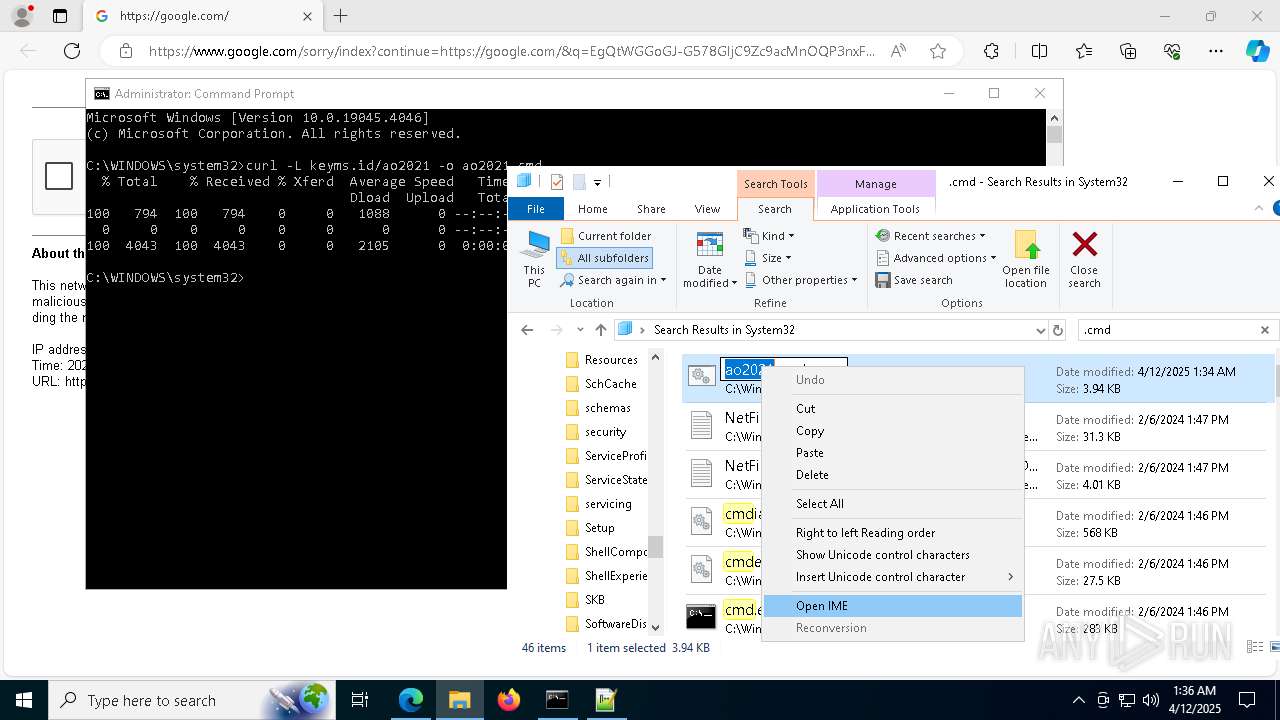Collapse the Explorer ribbon chevron
The height and width of the screenshot is (720, 1280).
click(x=1259, y=208)
